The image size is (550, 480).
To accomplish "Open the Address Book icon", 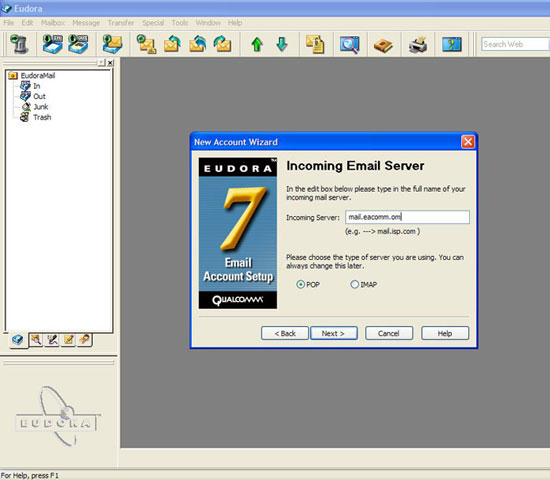I will (383, 45).
